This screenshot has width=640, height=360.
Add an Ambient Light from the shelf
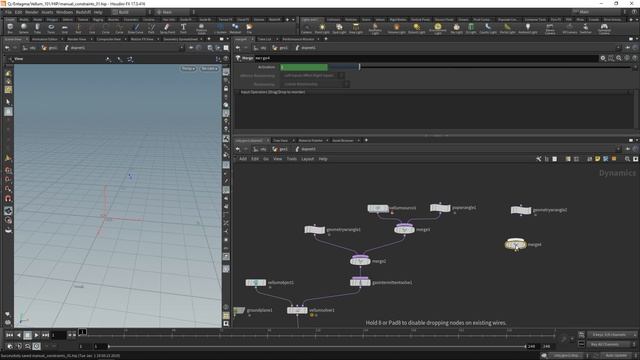click(x=527, y=28)
